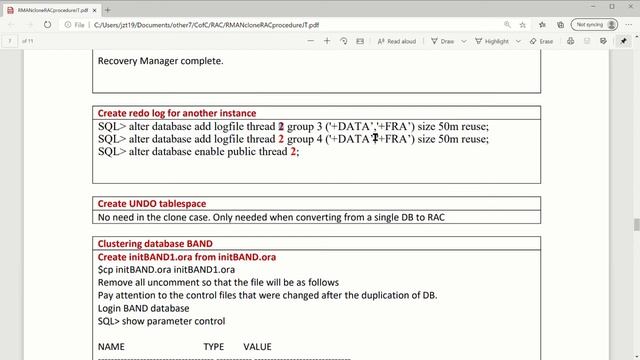Click the 'TYPE' column header

tap(213, 347)
